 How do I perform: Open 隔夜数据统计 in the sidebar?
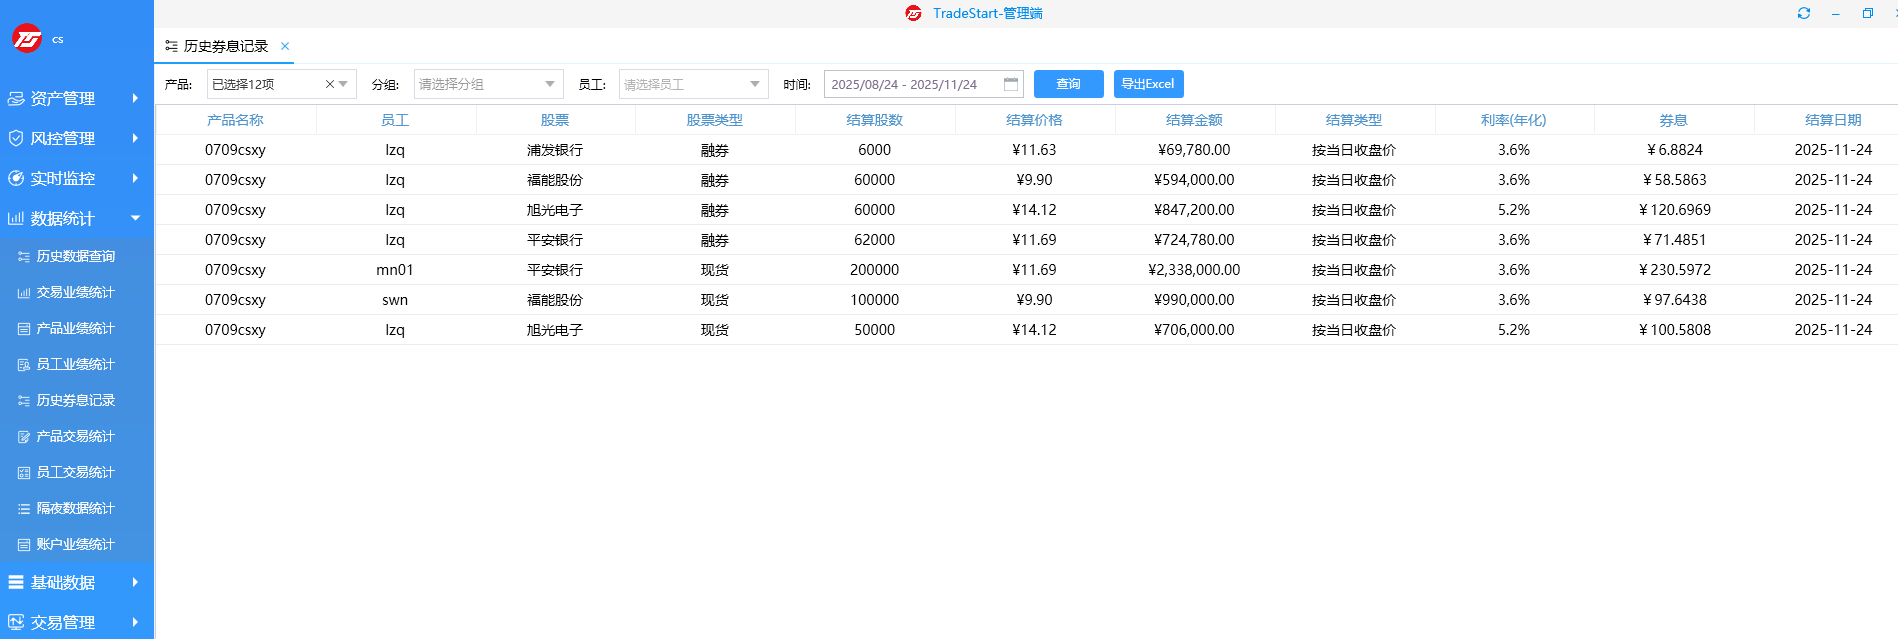tap(77, 508)
